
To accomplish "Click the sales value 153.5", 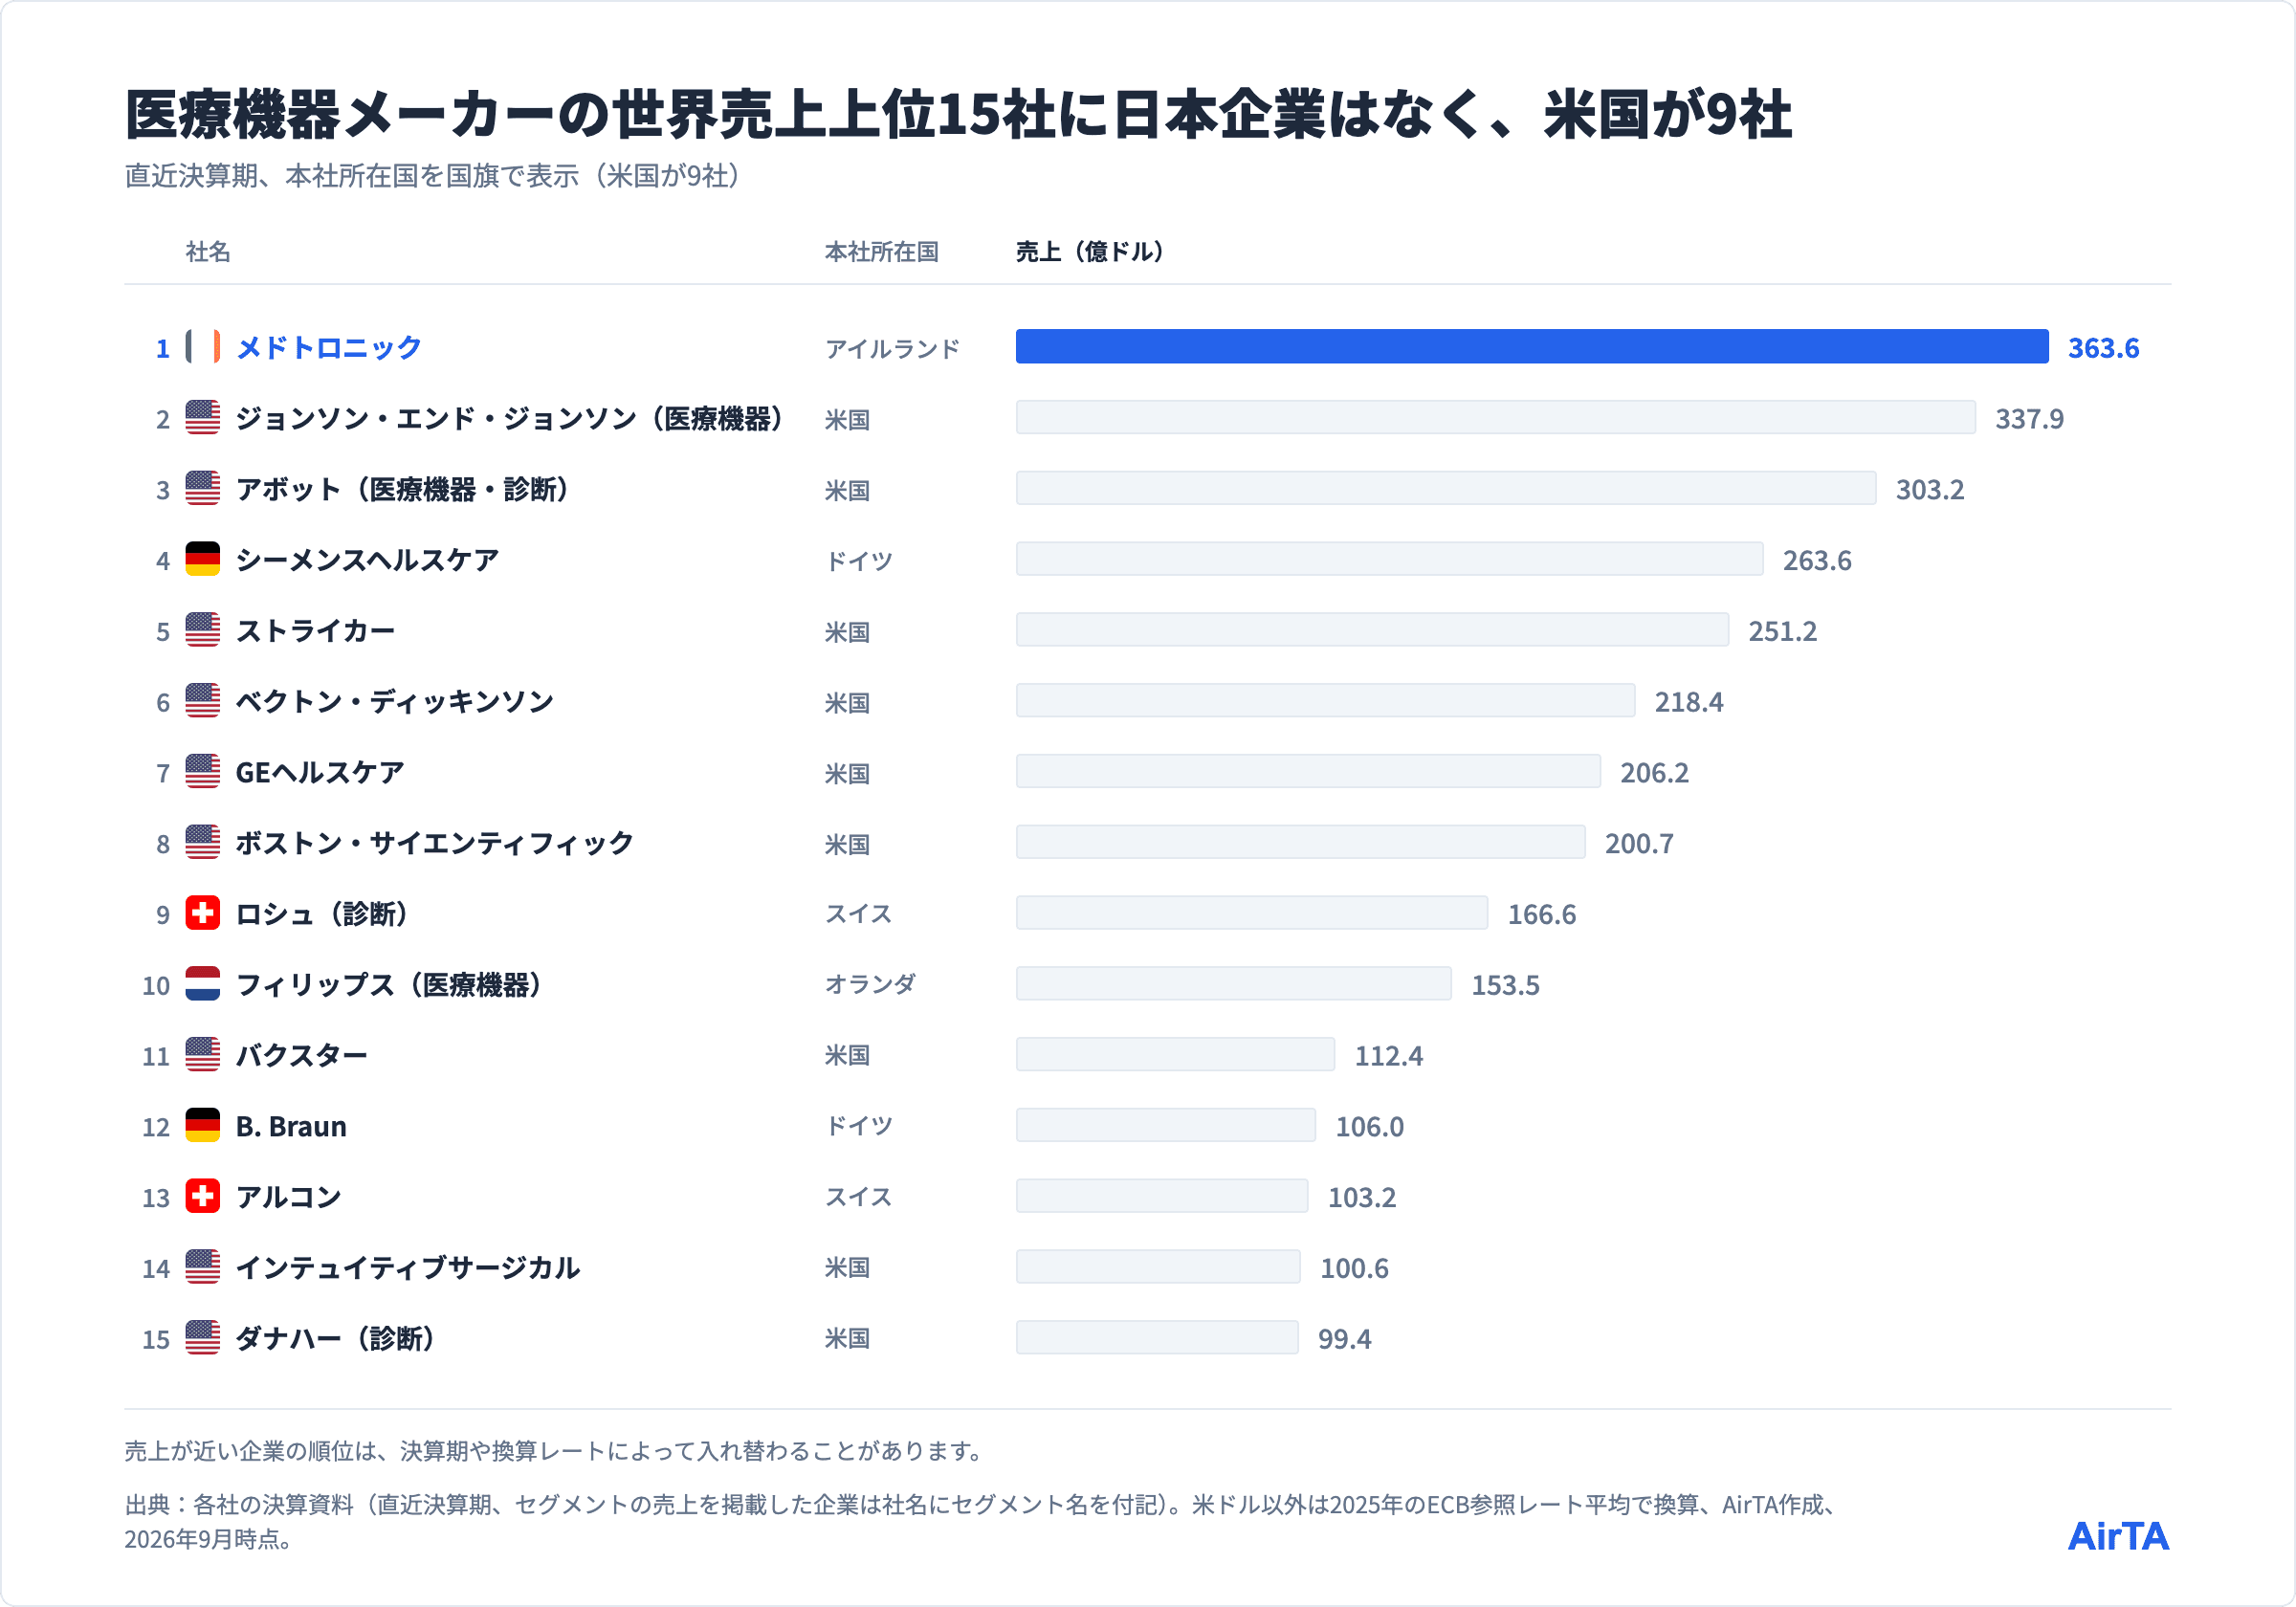I will click(x=1505, y=985).
